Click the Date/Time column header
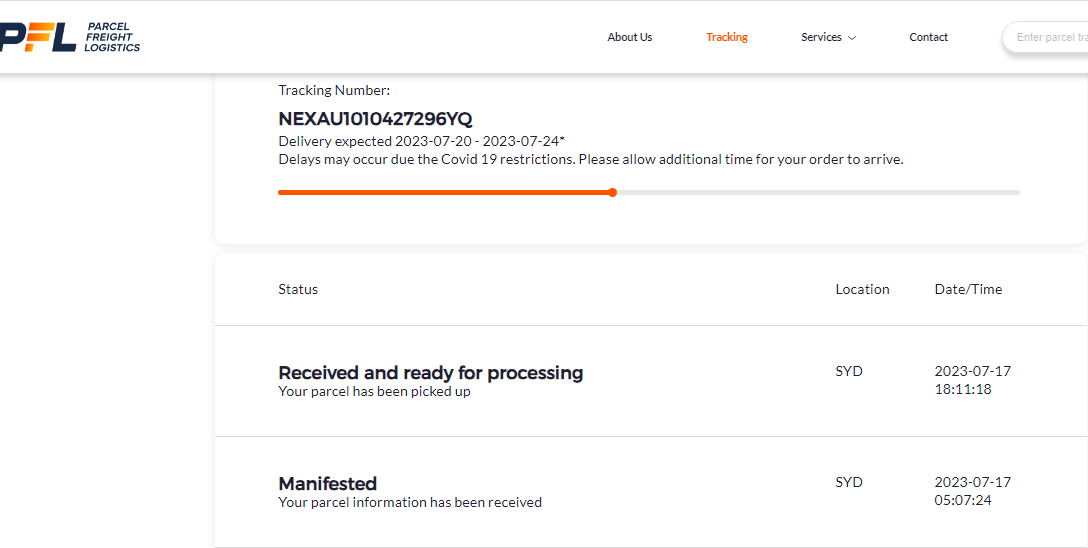1088x548 pixels. (x=968, y=289)
